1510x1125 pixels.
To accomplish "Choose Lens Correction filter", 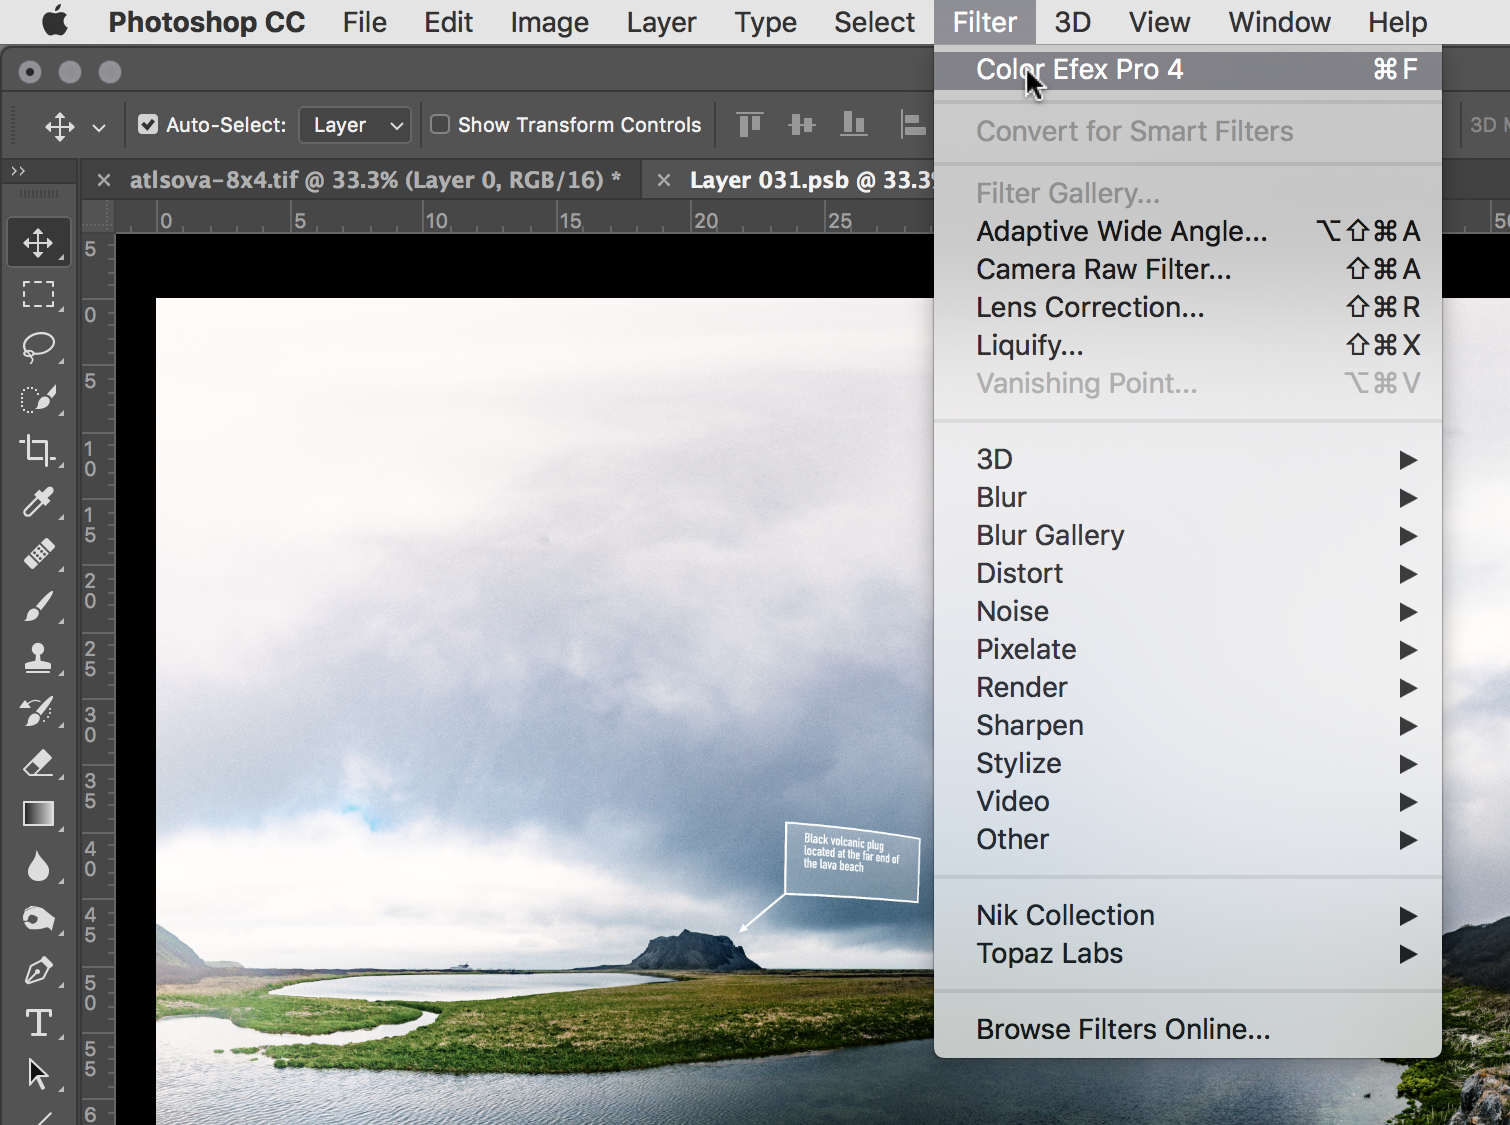I will pyautogui.click(x=1188, y=307).
